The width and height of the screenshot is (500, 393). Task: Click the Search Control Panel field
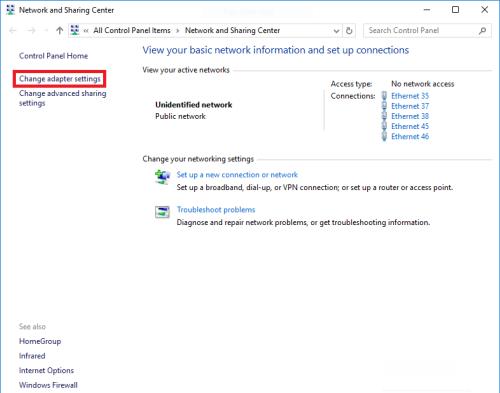(x=427, y=31)
